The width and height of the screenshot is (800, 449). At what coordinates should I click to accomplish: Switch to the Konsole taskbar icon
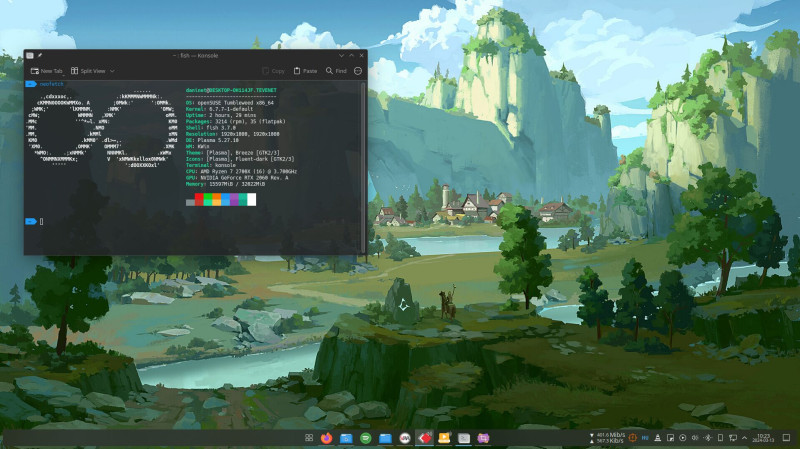pos(463,438)
